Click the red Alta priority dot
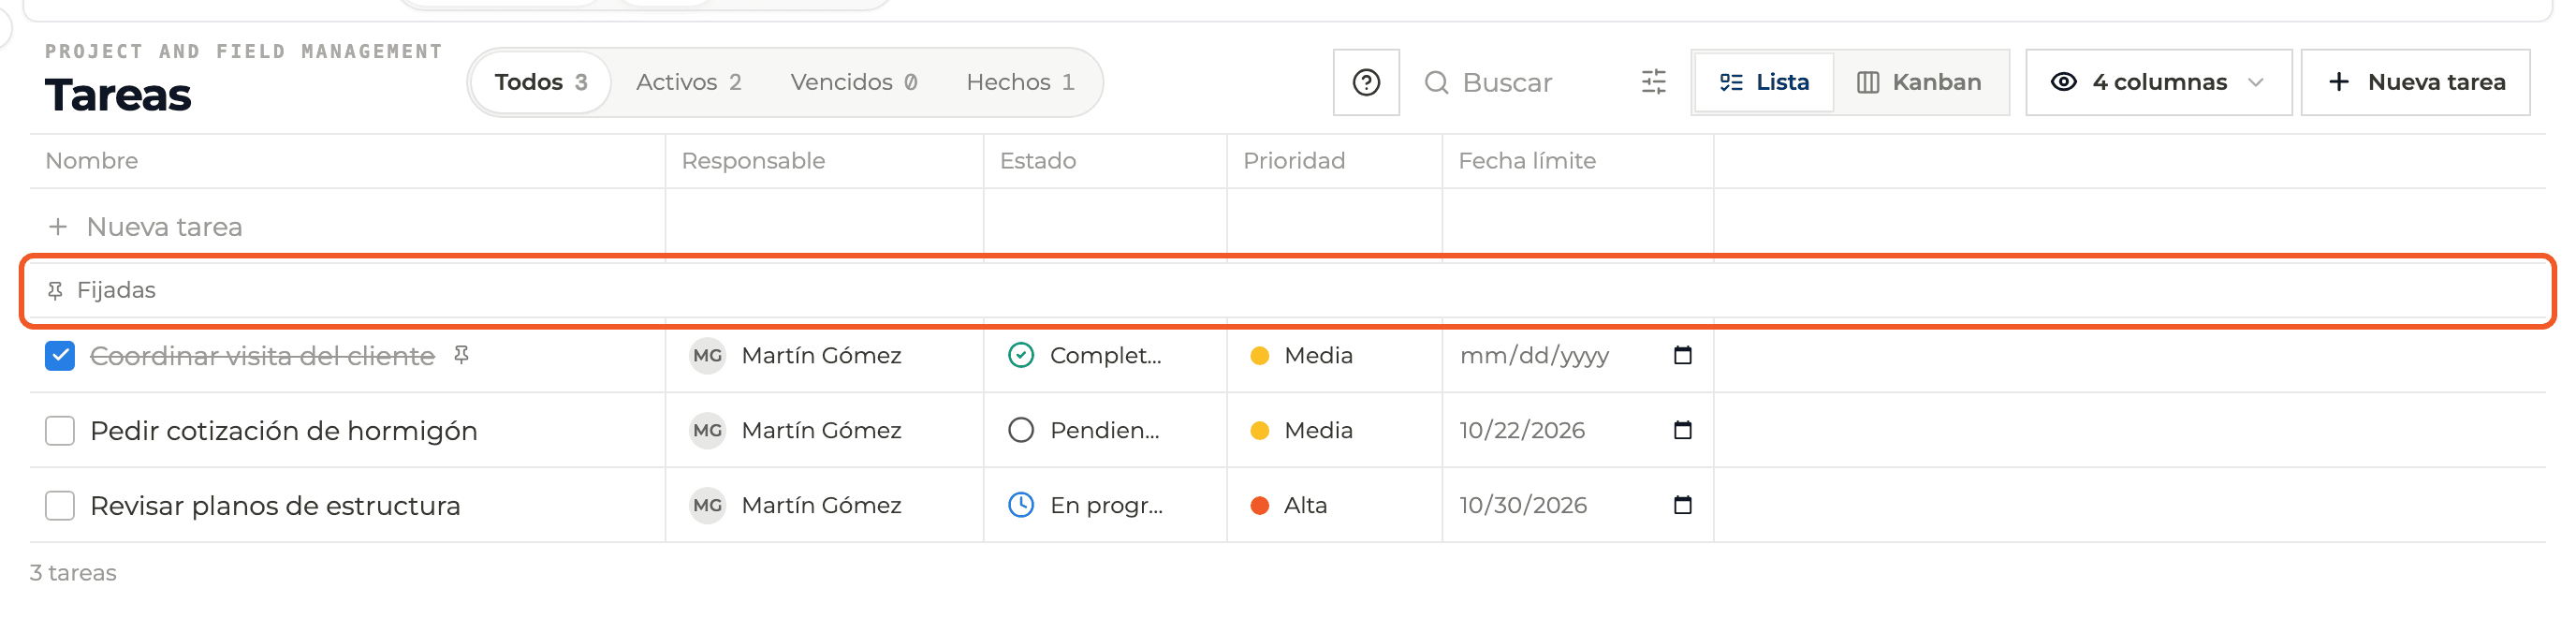 coord(1260,506)
